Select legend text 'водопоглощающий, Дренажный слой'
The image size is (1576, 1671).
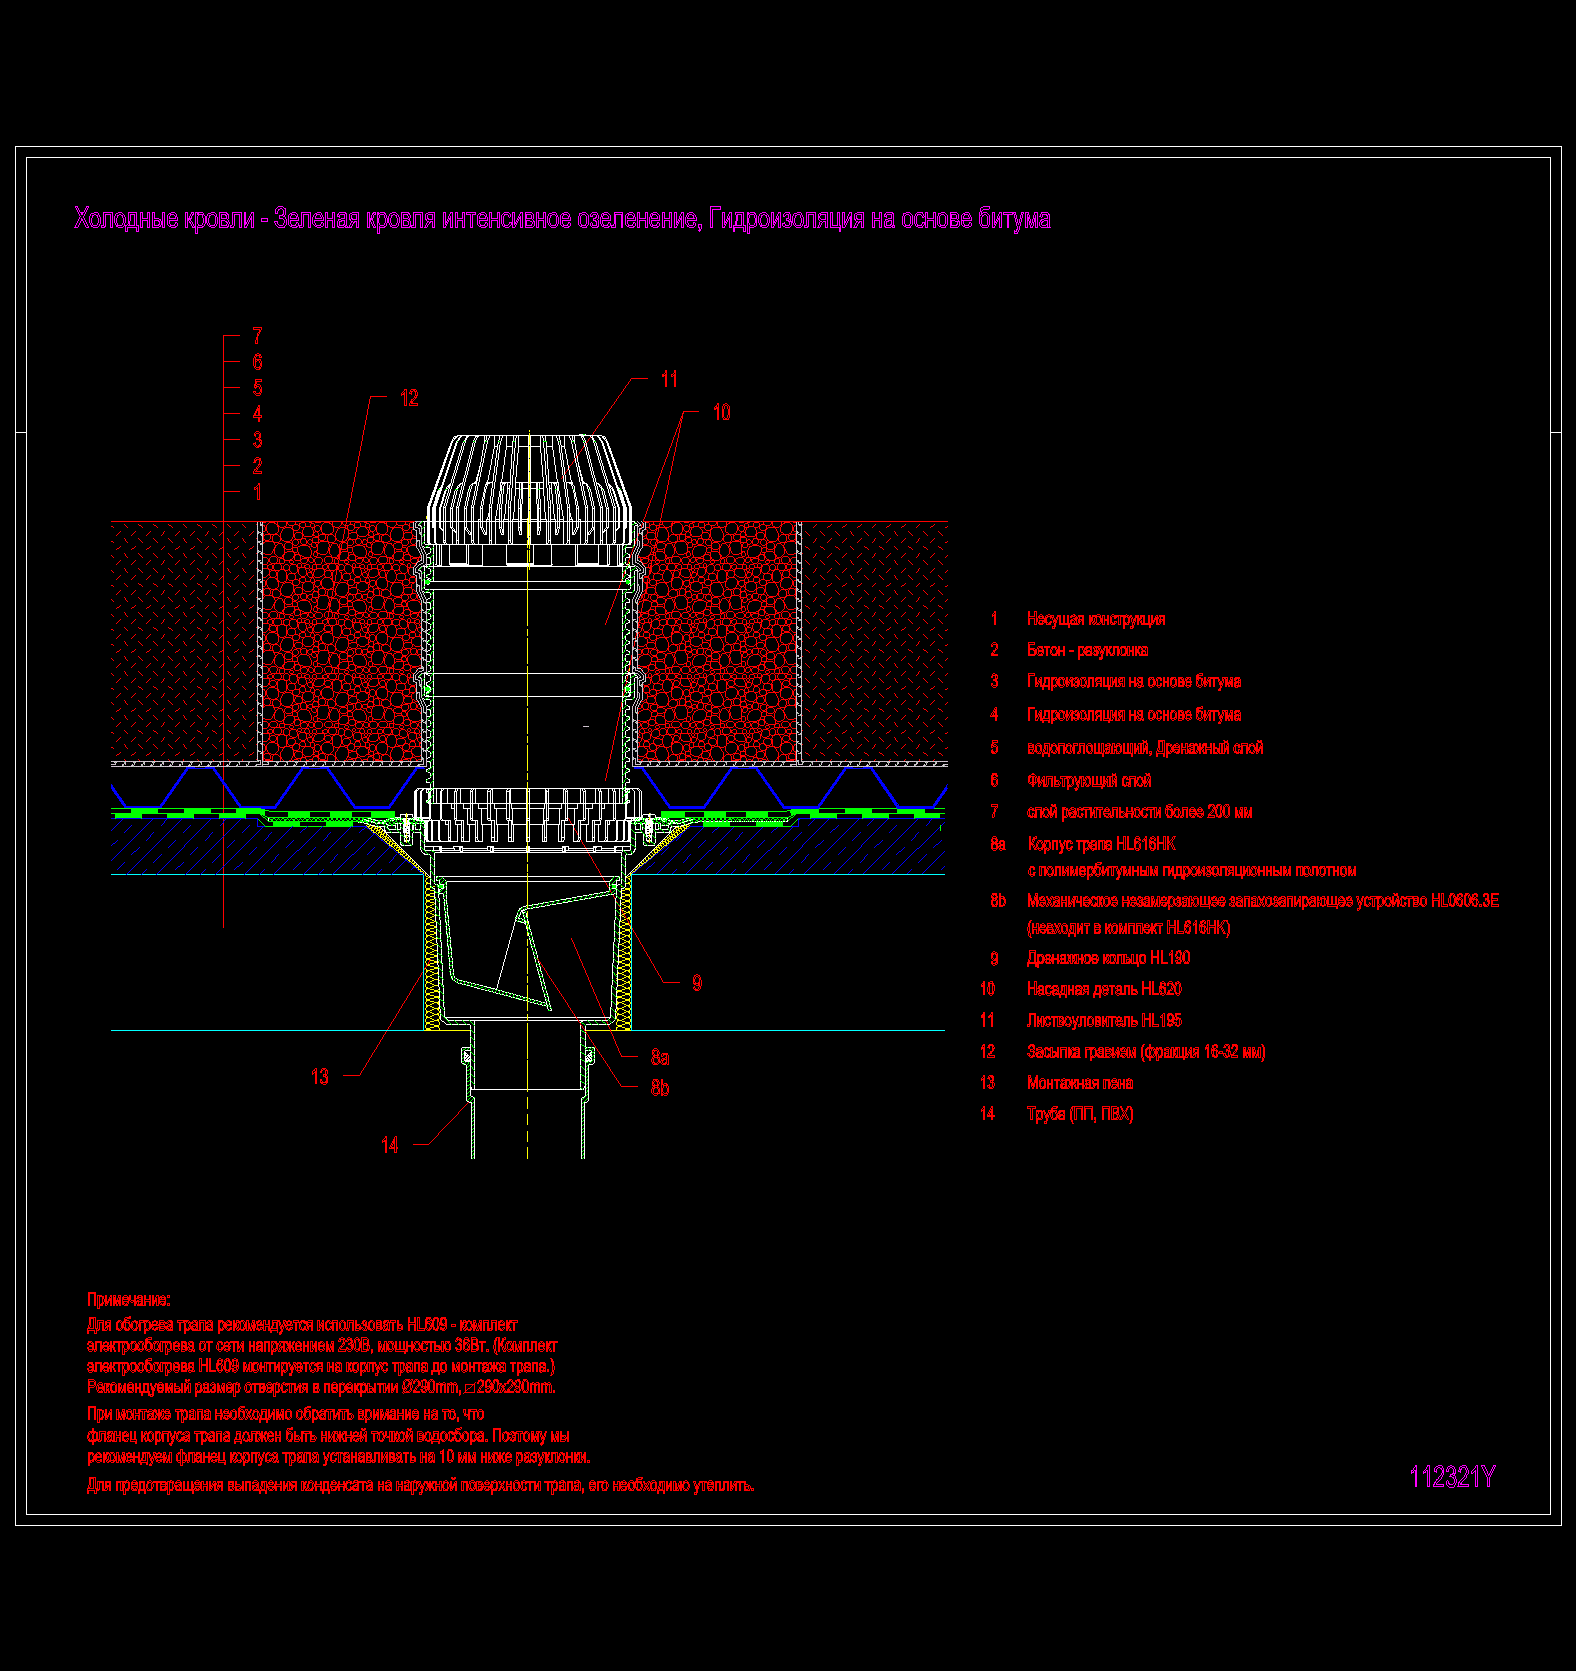pyautogui.click(x=1145, y=747)
